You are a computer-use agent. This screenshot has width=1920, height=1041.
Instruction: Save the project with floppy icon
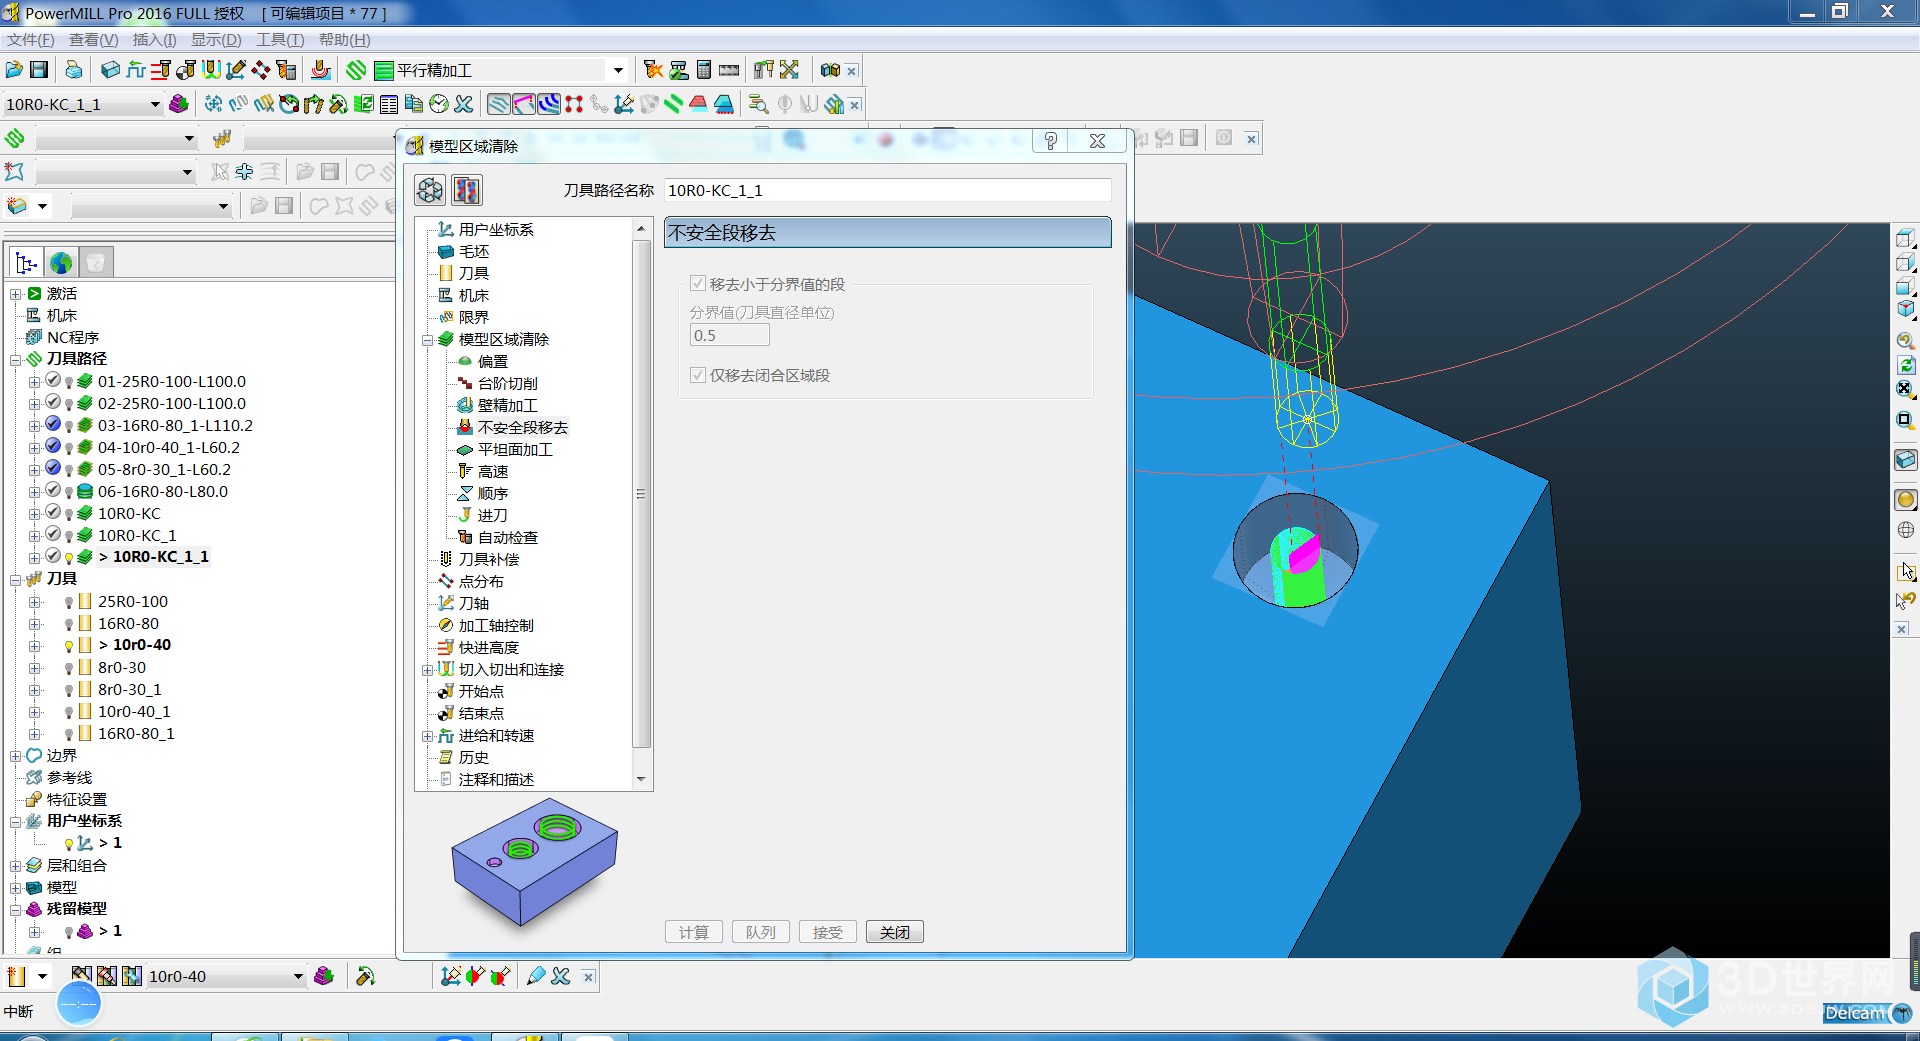[39, 70]
